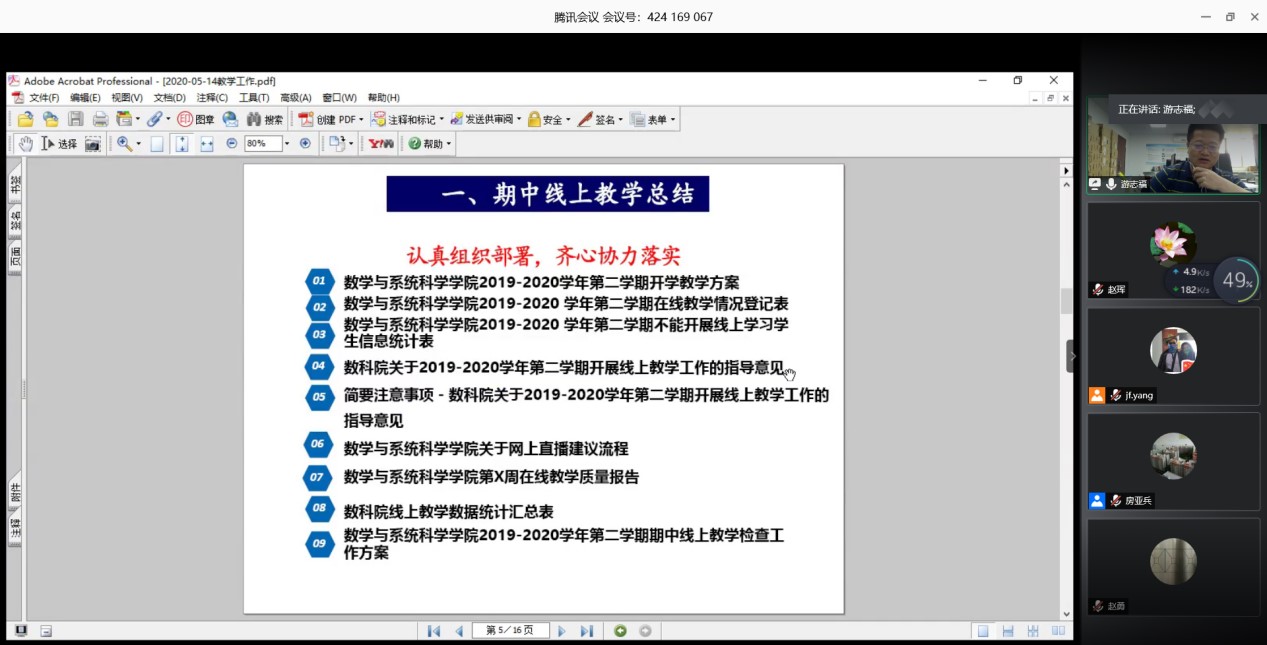
Task: Toggle Fit Width view mode
Action: [207, 144]
